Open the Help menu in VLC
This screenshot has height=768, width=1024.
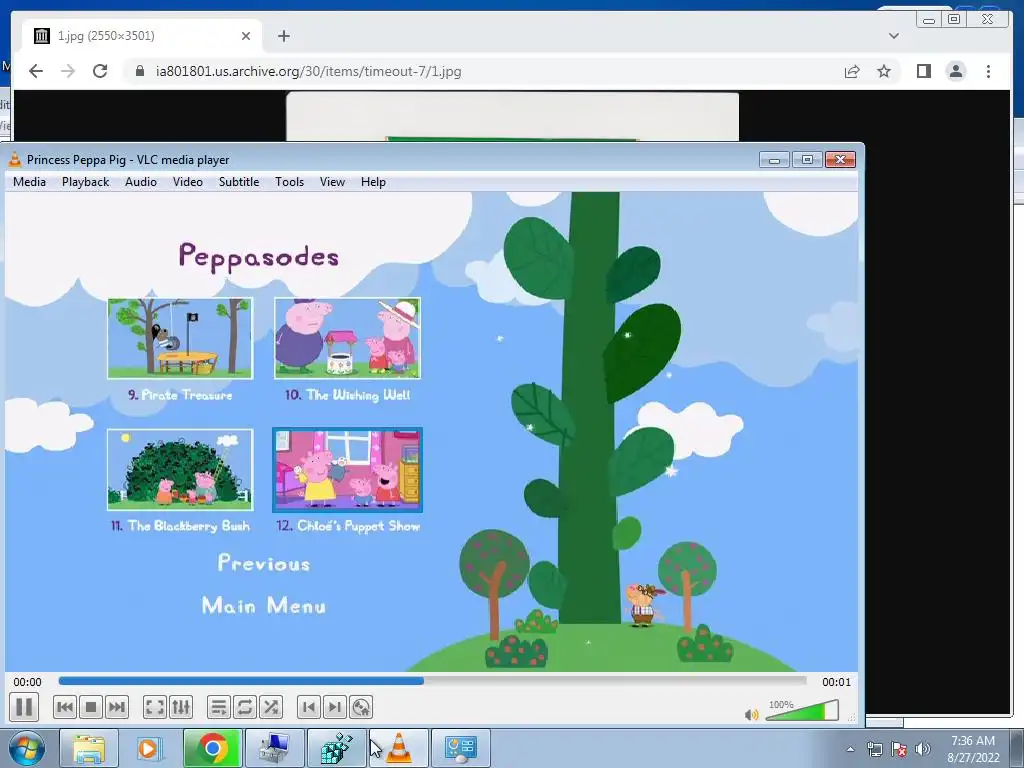click(x=374, y=182)
